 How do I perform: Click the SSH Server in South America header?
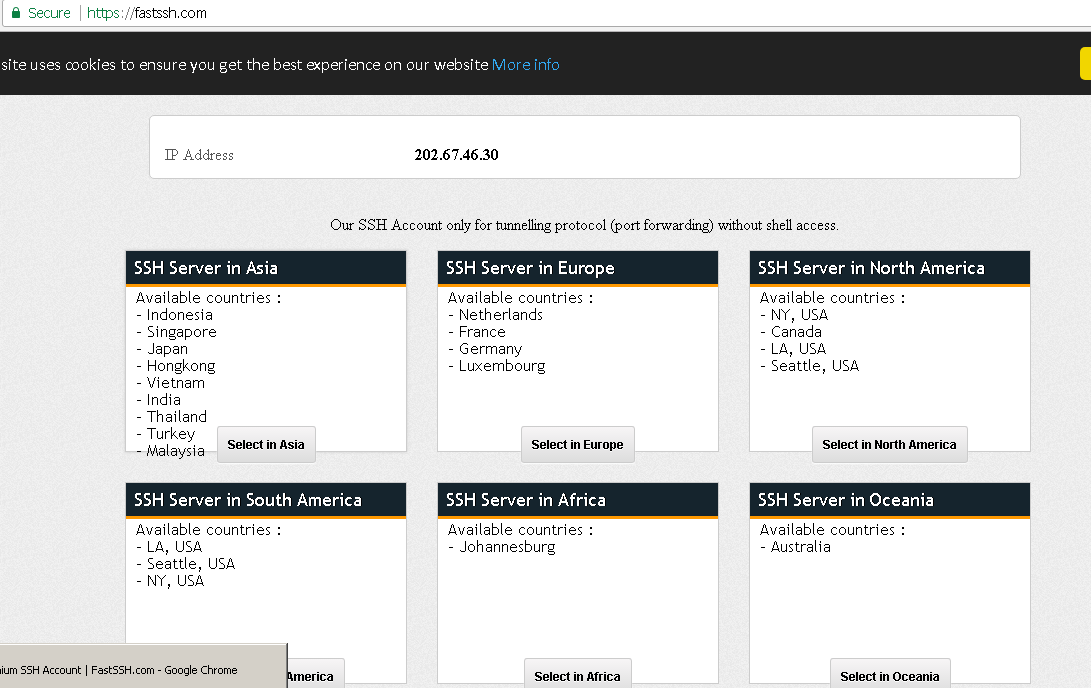[248, 500]
